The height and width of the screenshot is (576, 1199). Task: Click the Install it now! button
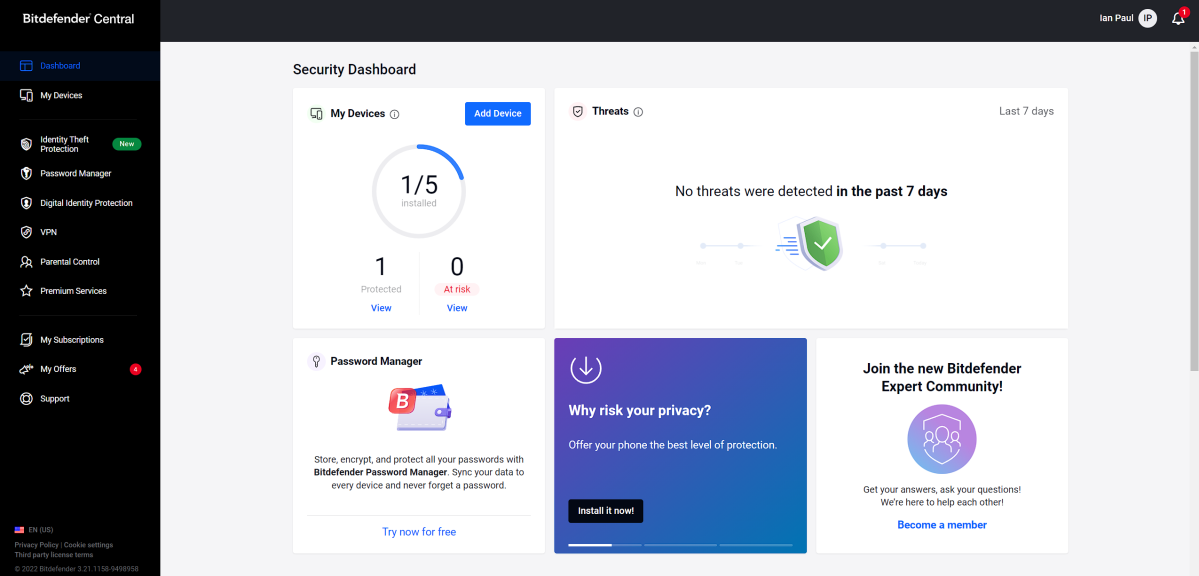(x=606, y=511)
